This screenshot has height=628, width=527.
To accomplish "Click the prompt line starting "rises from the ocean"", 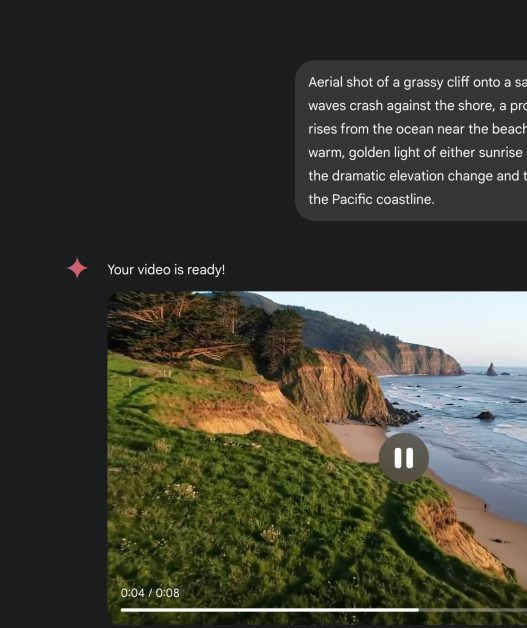I will tap(418, 129).
